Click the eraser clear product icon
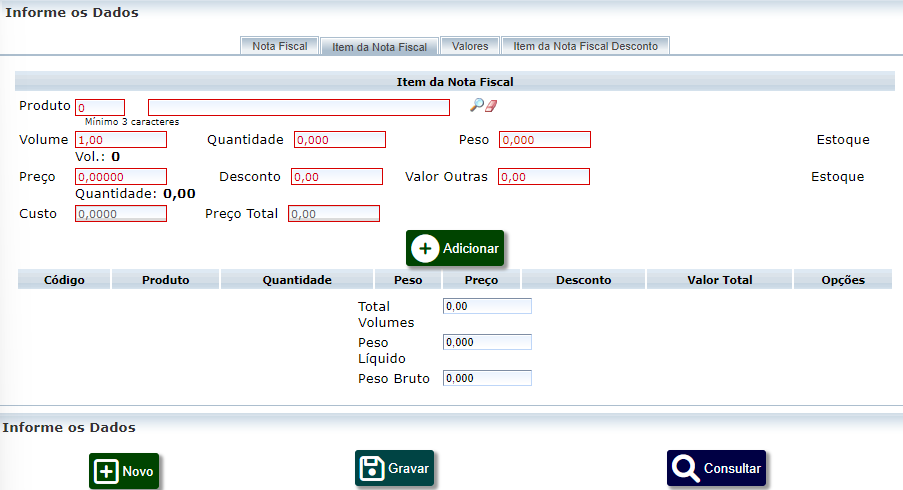The width and height of the screenshot is (903, 490). 491,105
